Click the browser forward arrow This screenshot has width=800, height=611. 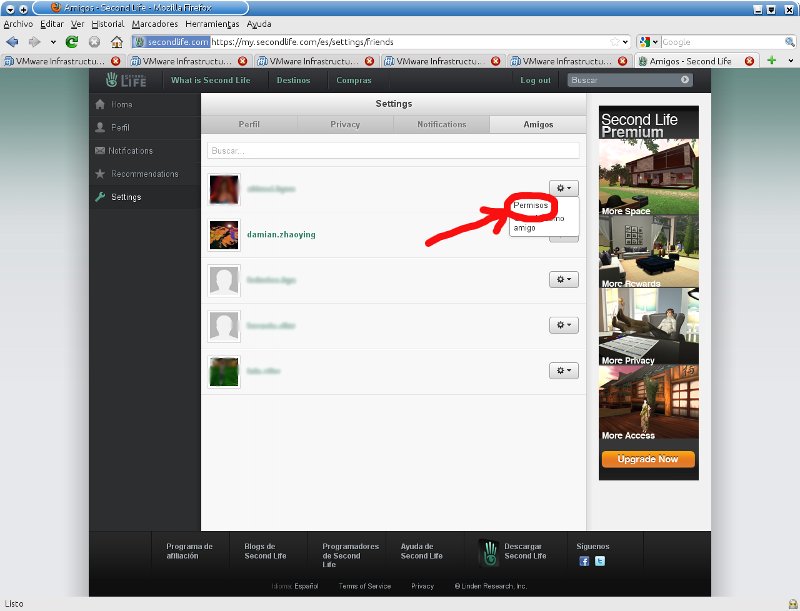click(x=34, y=42)
